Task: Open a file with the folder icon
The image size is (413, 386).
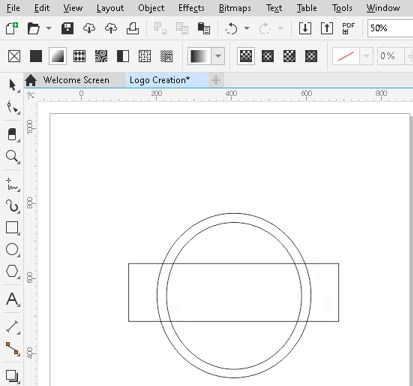Action: click(33, 28)
